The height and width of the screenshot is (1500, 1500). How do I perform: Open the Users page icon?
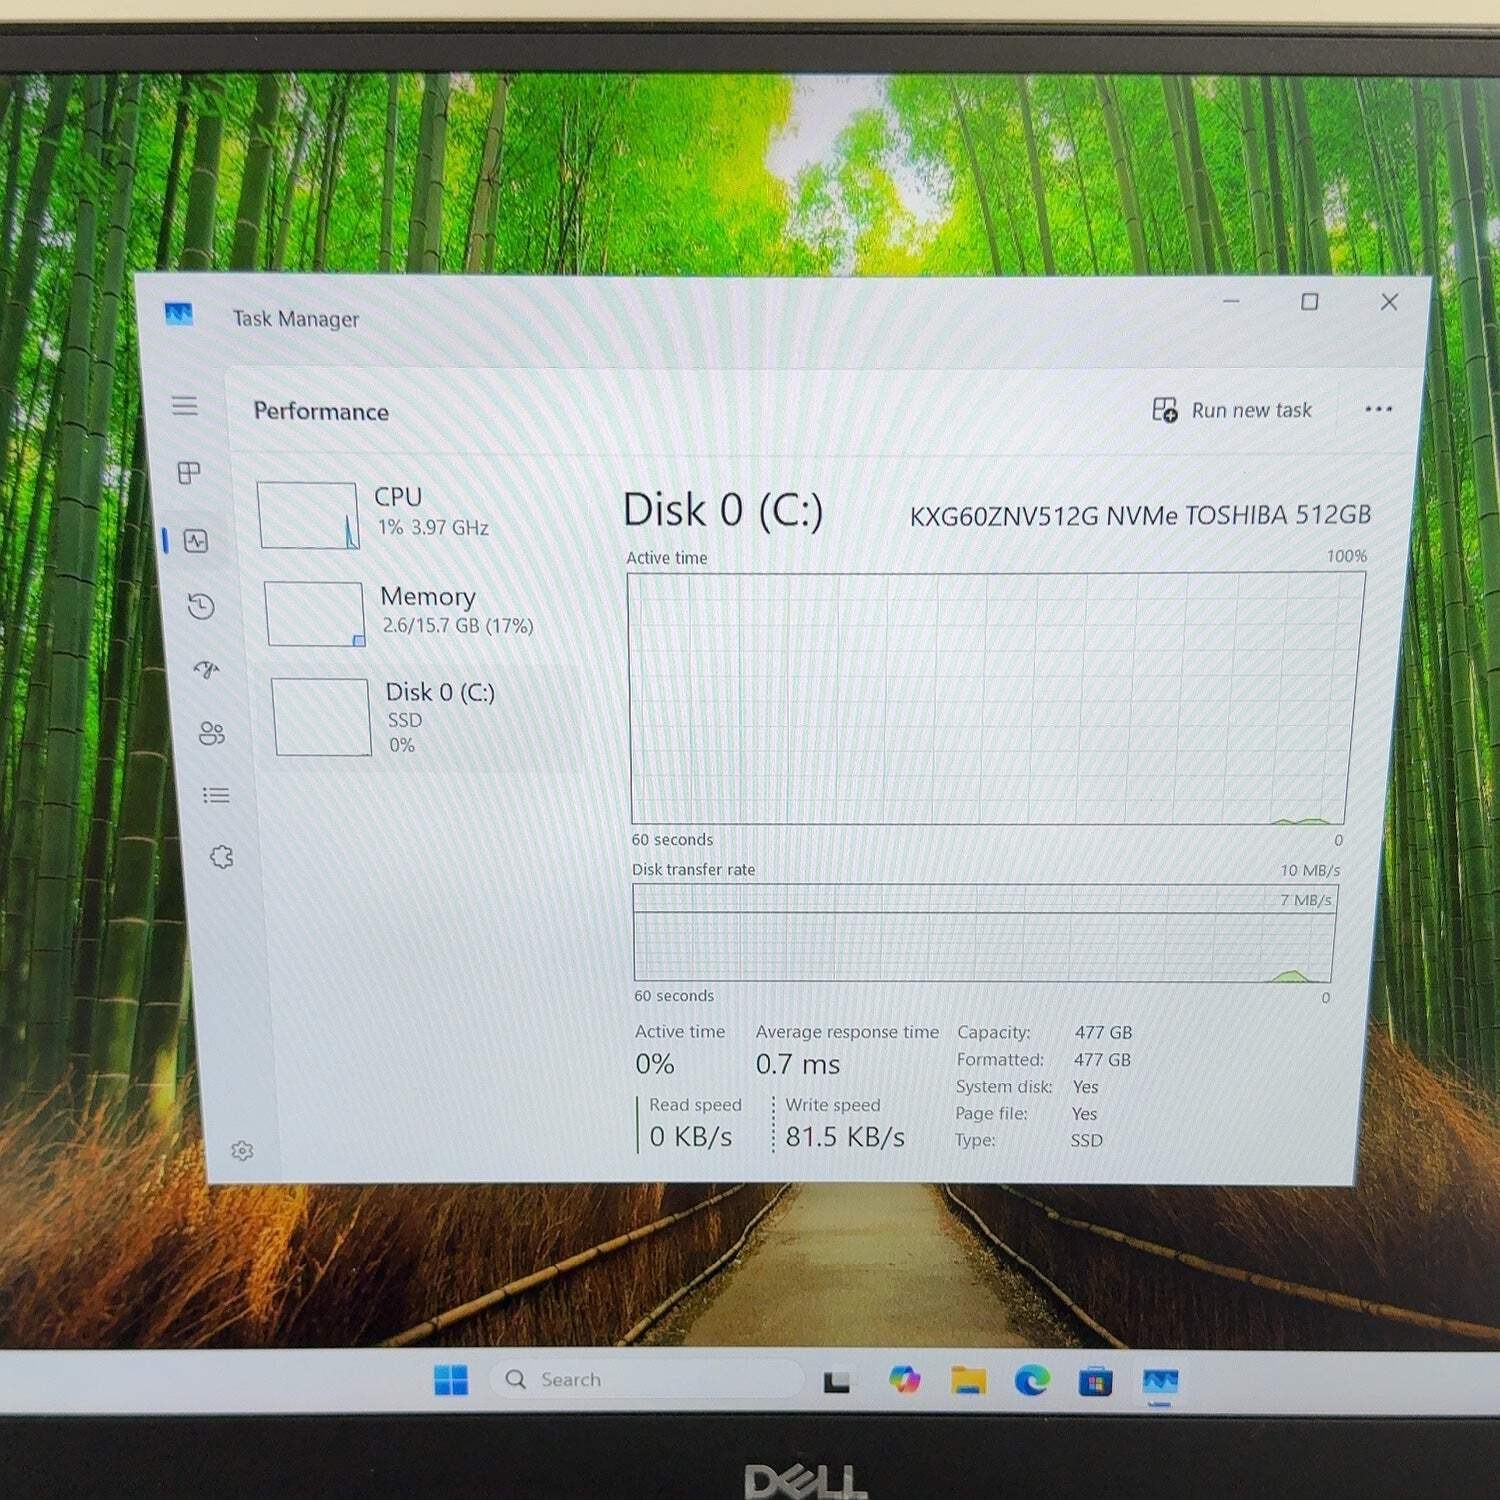(x=212, y=734)
